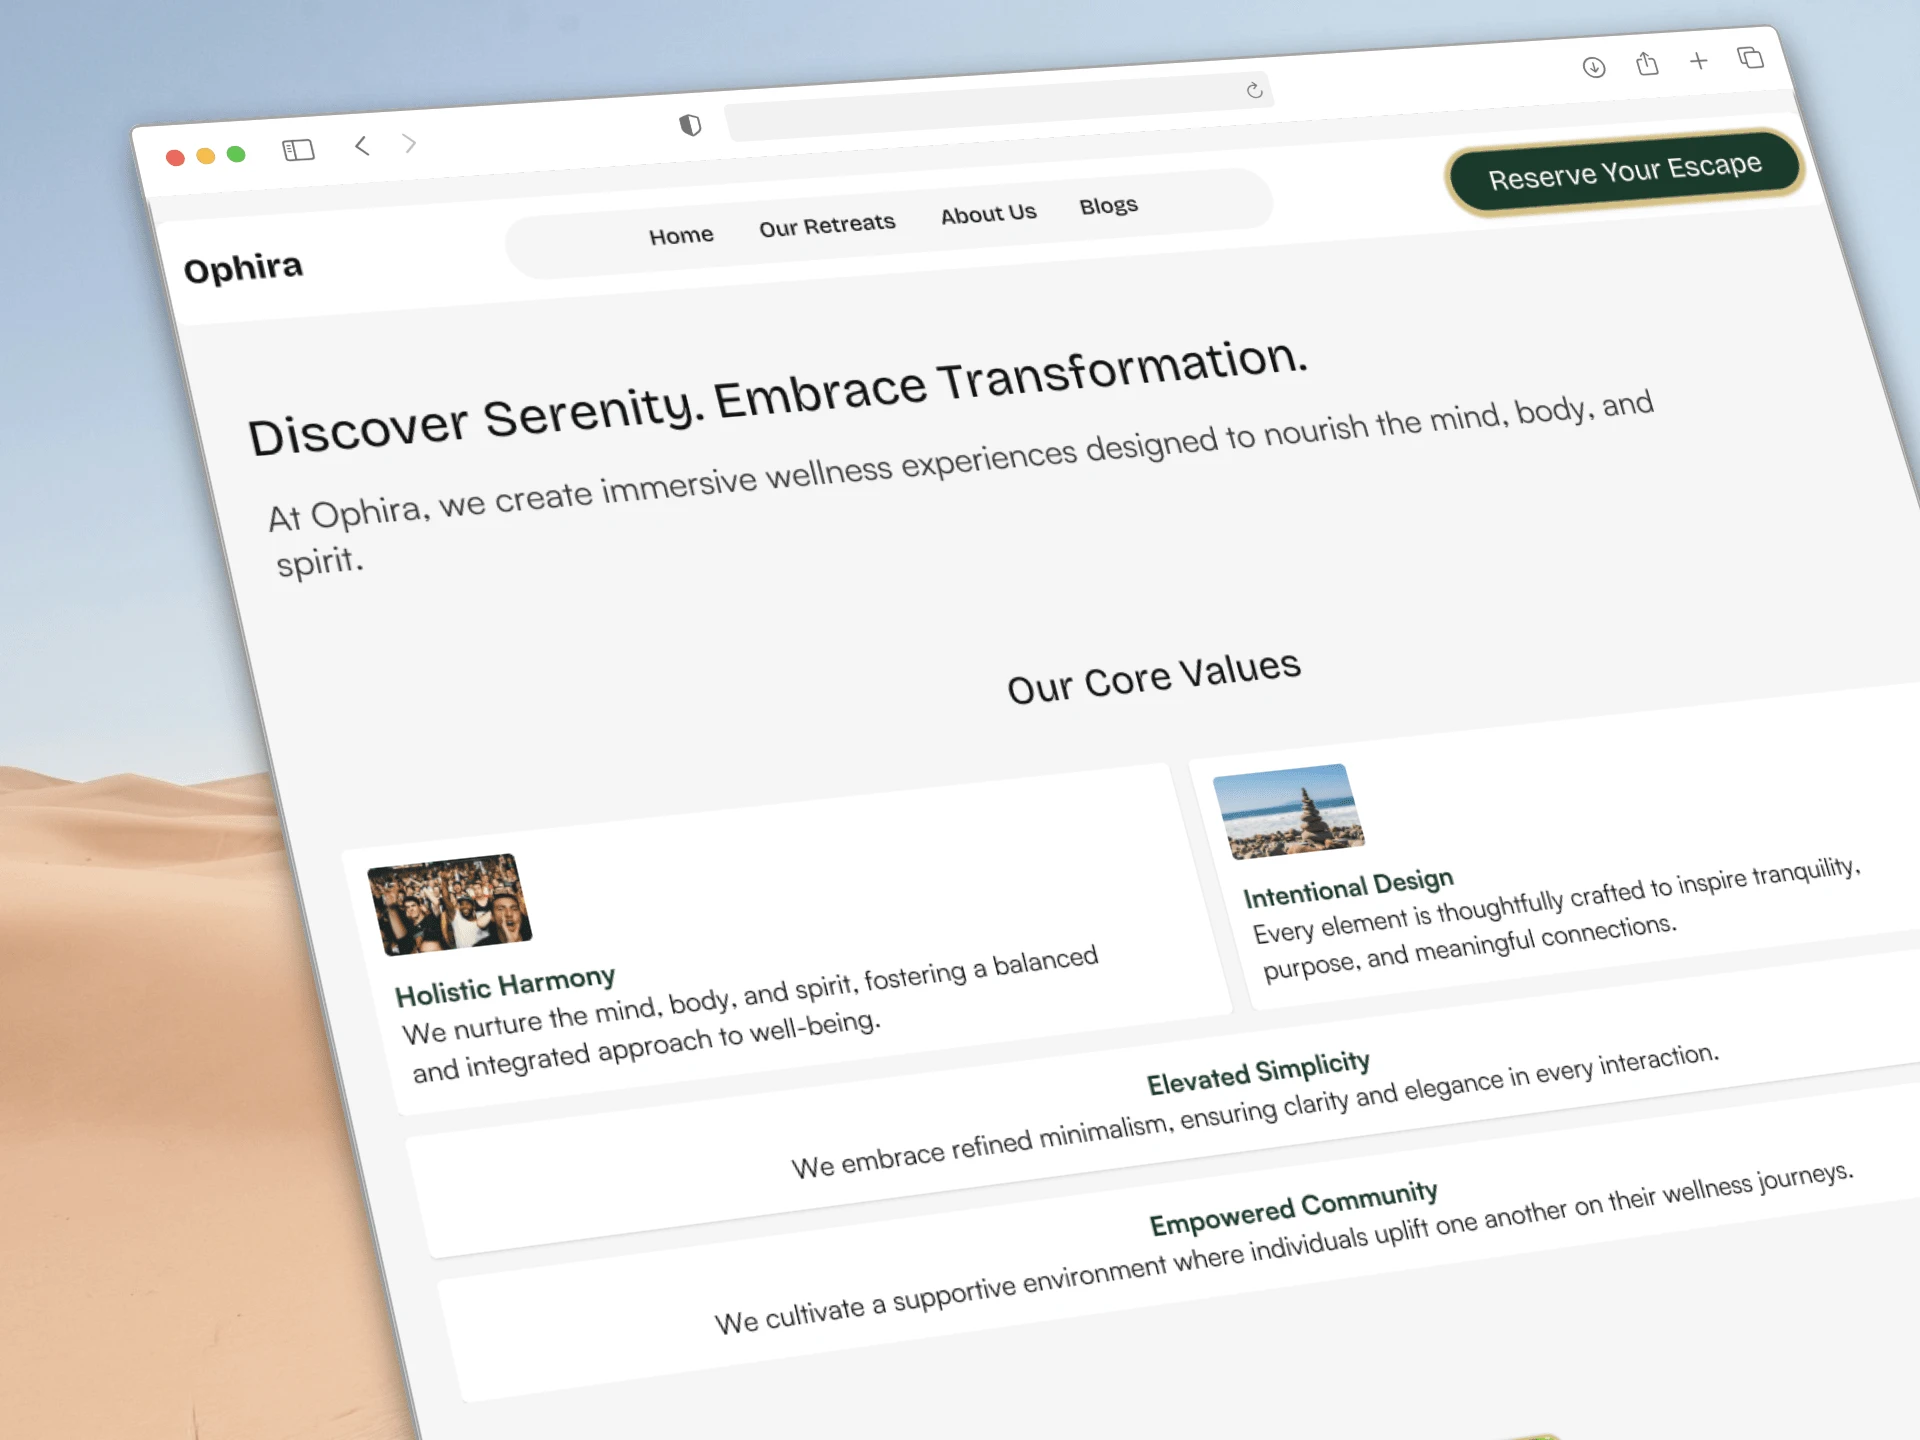
Task: Click the Discover Serenity headline
Action: 778,398
